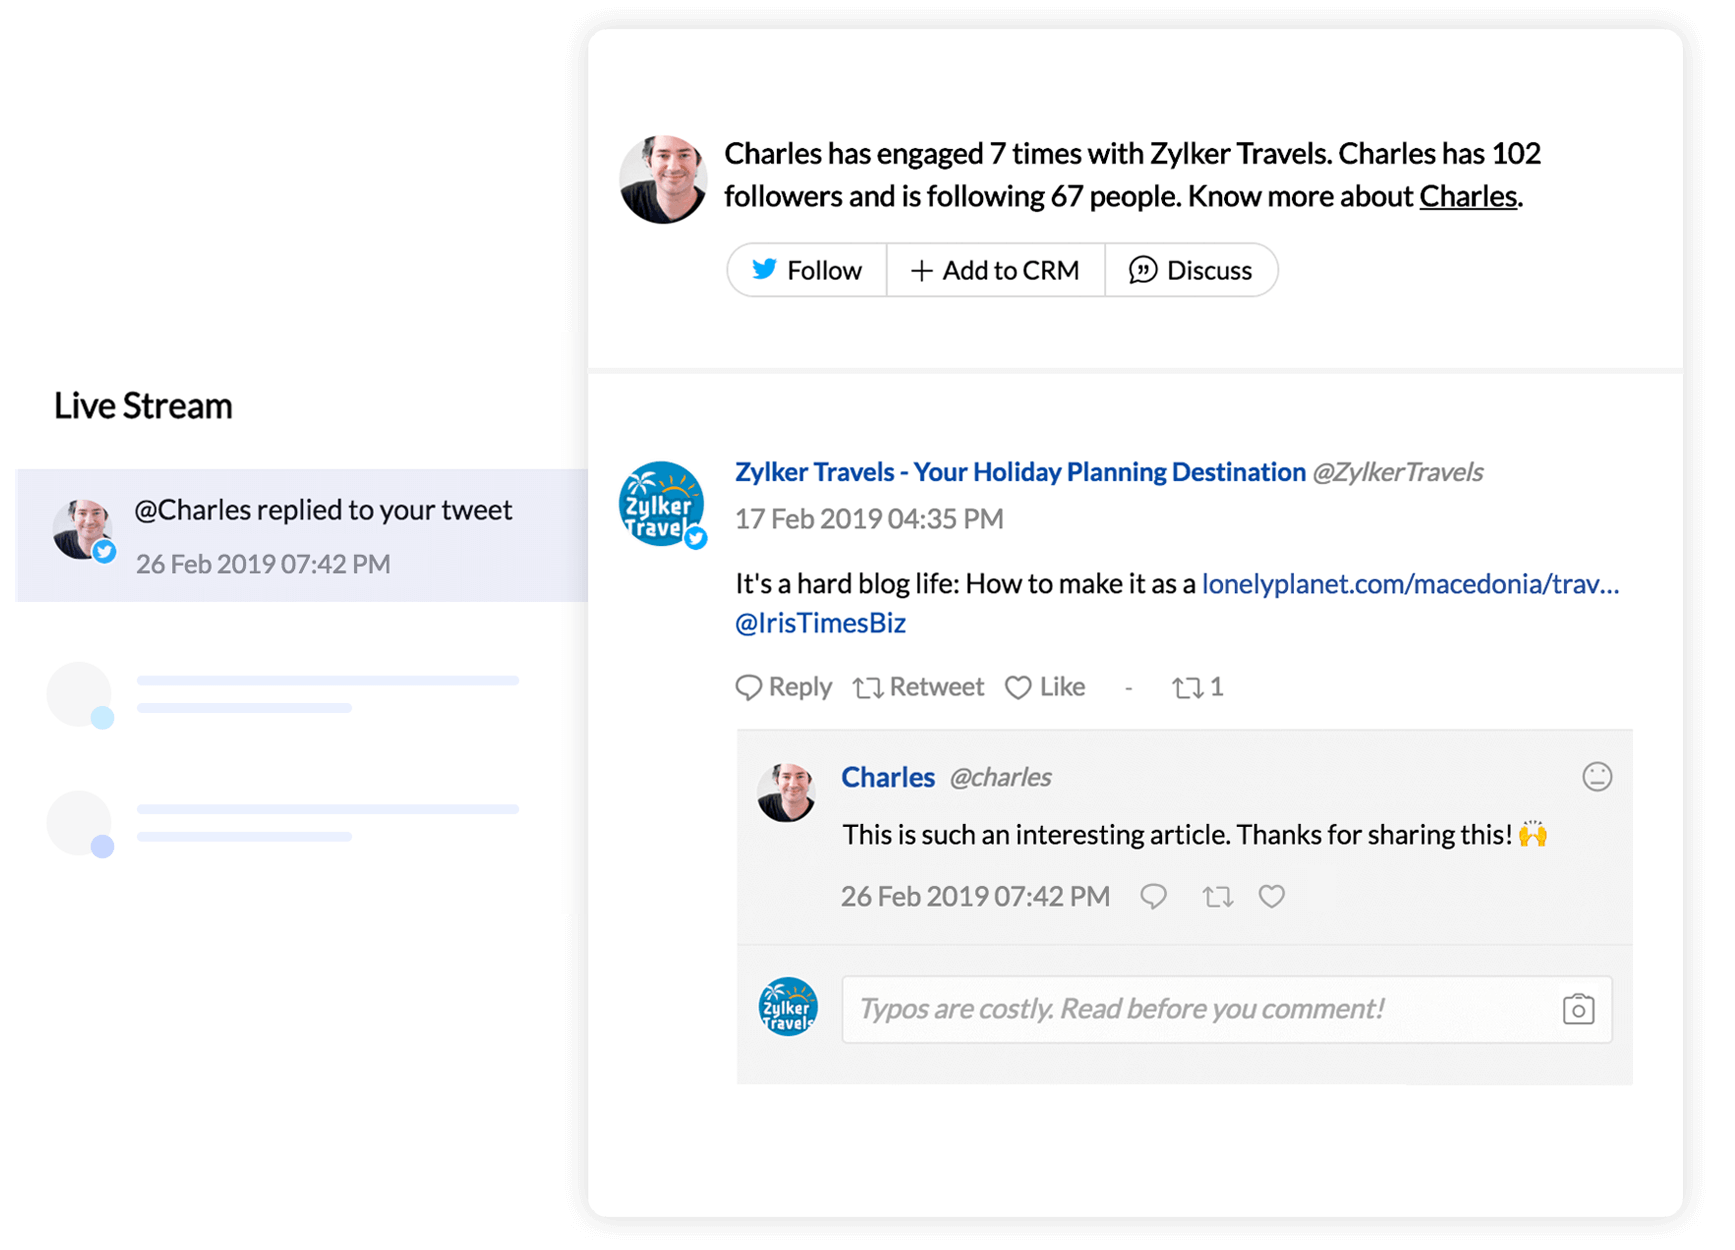Open the lonelyplanet.com article link
Viewport: 1735px width, 1250px height.
(x=1410, y=584)
